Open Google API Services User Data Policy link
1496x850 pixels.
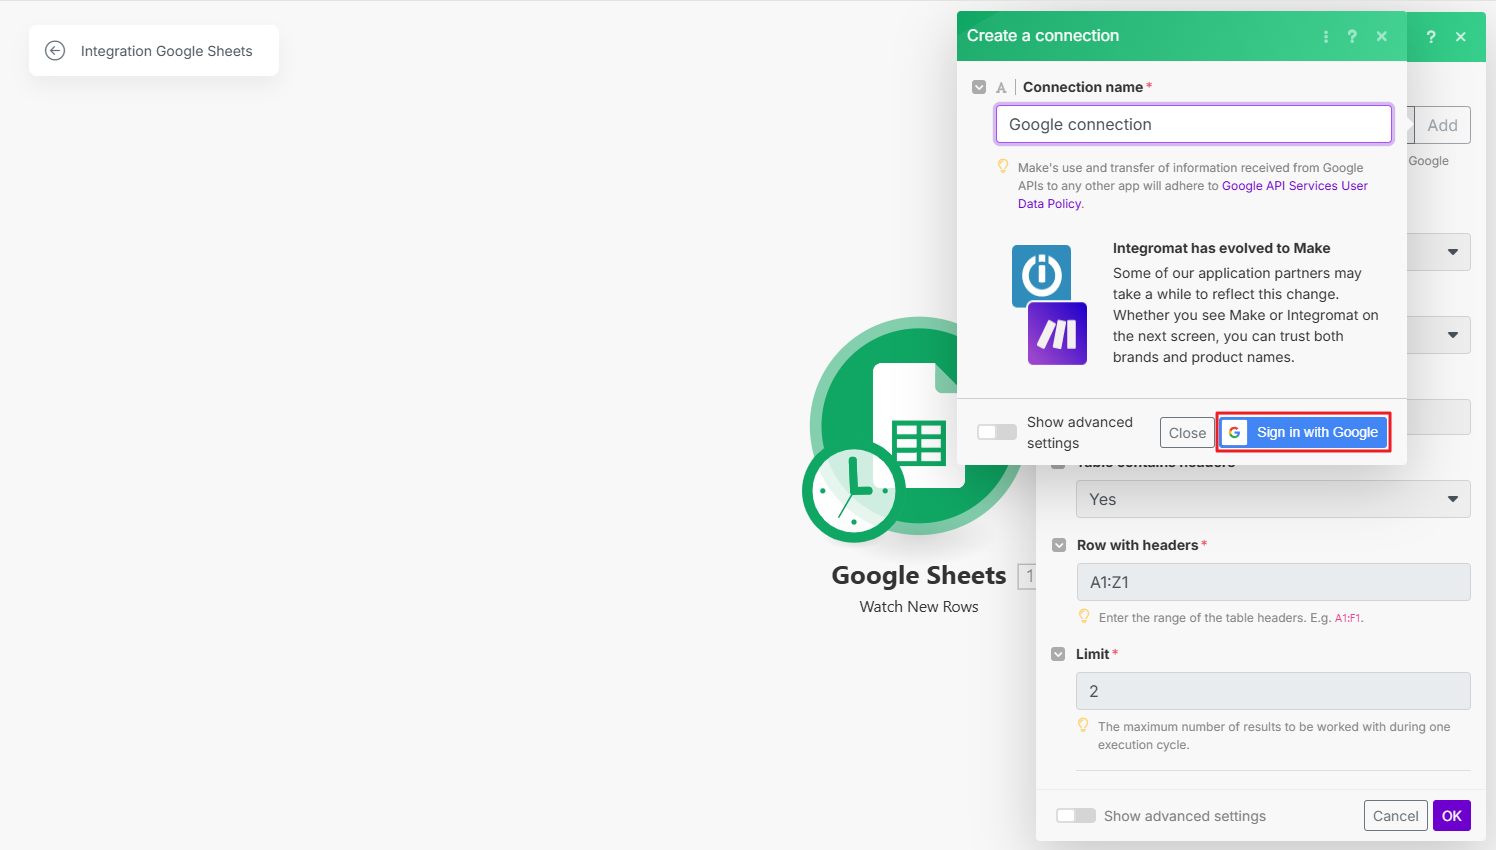[1294, 186]
